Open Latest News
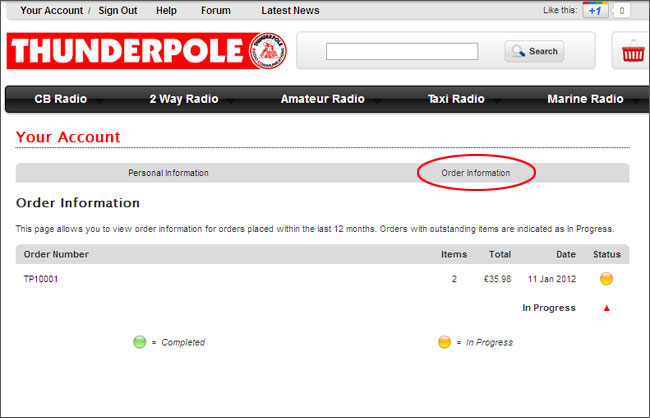650x418 pixels. pos(290,10)
